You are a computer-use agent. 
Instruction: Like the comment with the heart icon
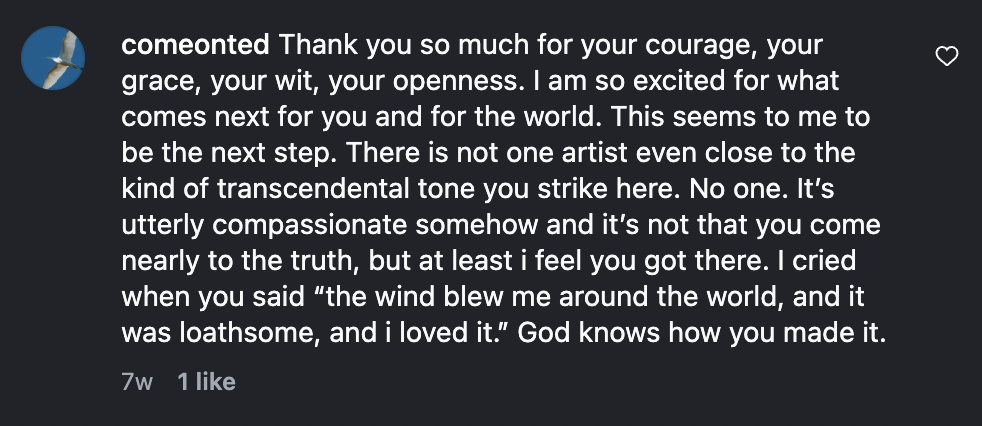(945, 57)
